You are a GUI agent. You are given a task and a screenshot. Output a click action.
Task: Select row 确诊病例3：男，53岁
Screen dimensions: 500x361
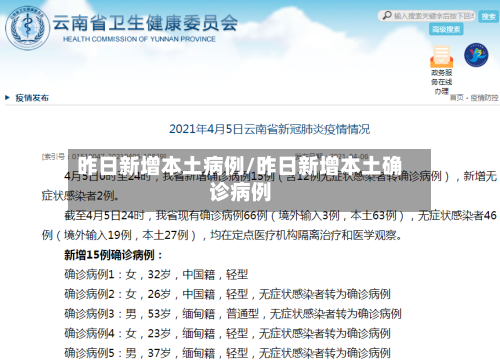point(233,313)
